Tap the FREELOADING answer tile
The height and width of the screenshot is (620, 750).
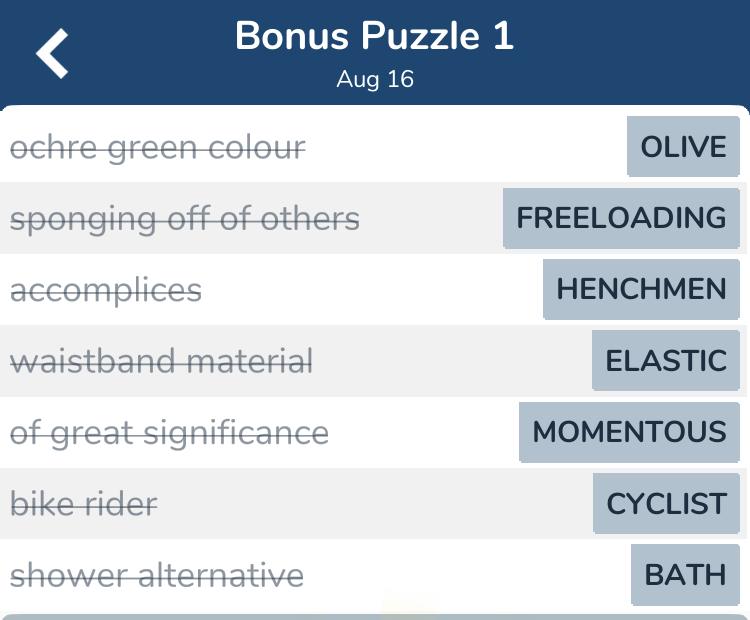pos(621,218)
